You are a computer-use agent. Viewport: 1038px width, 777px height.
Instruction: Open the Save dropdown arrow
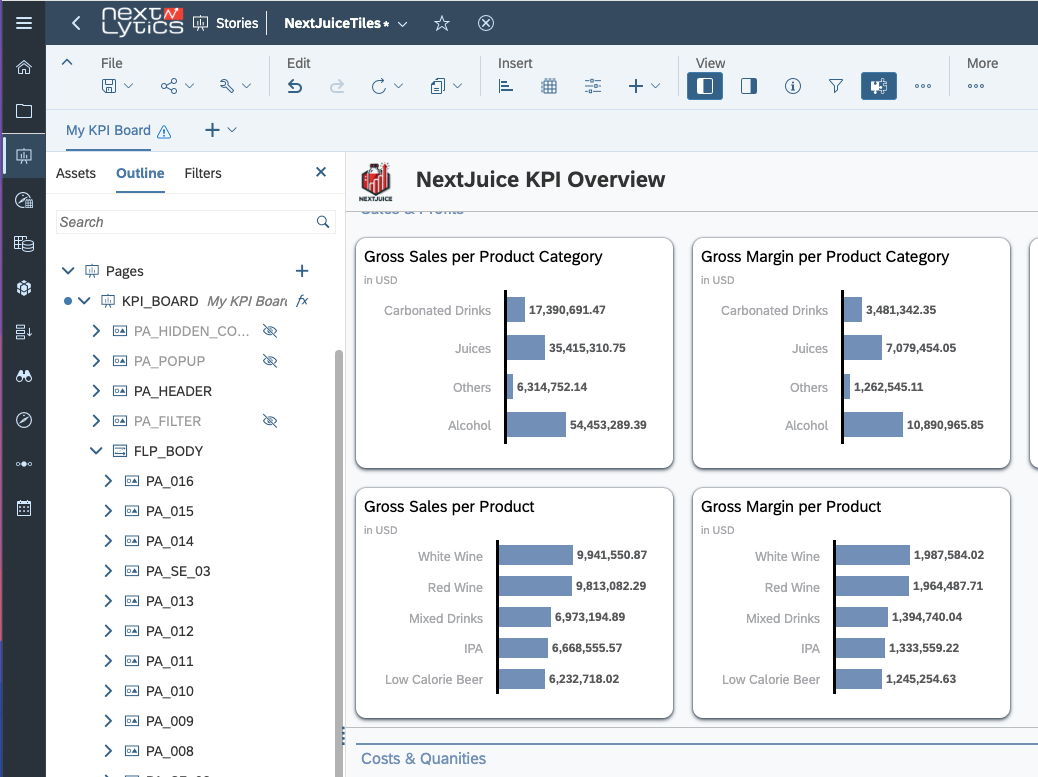click(127, 86)
